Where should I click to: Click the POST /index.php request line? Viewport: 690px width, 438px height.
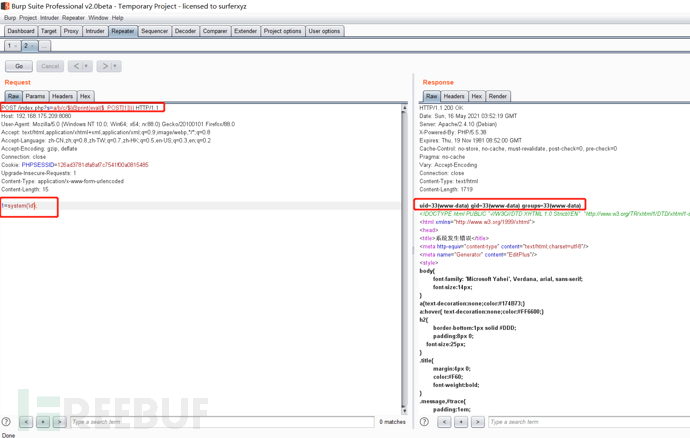click(80, 108)
